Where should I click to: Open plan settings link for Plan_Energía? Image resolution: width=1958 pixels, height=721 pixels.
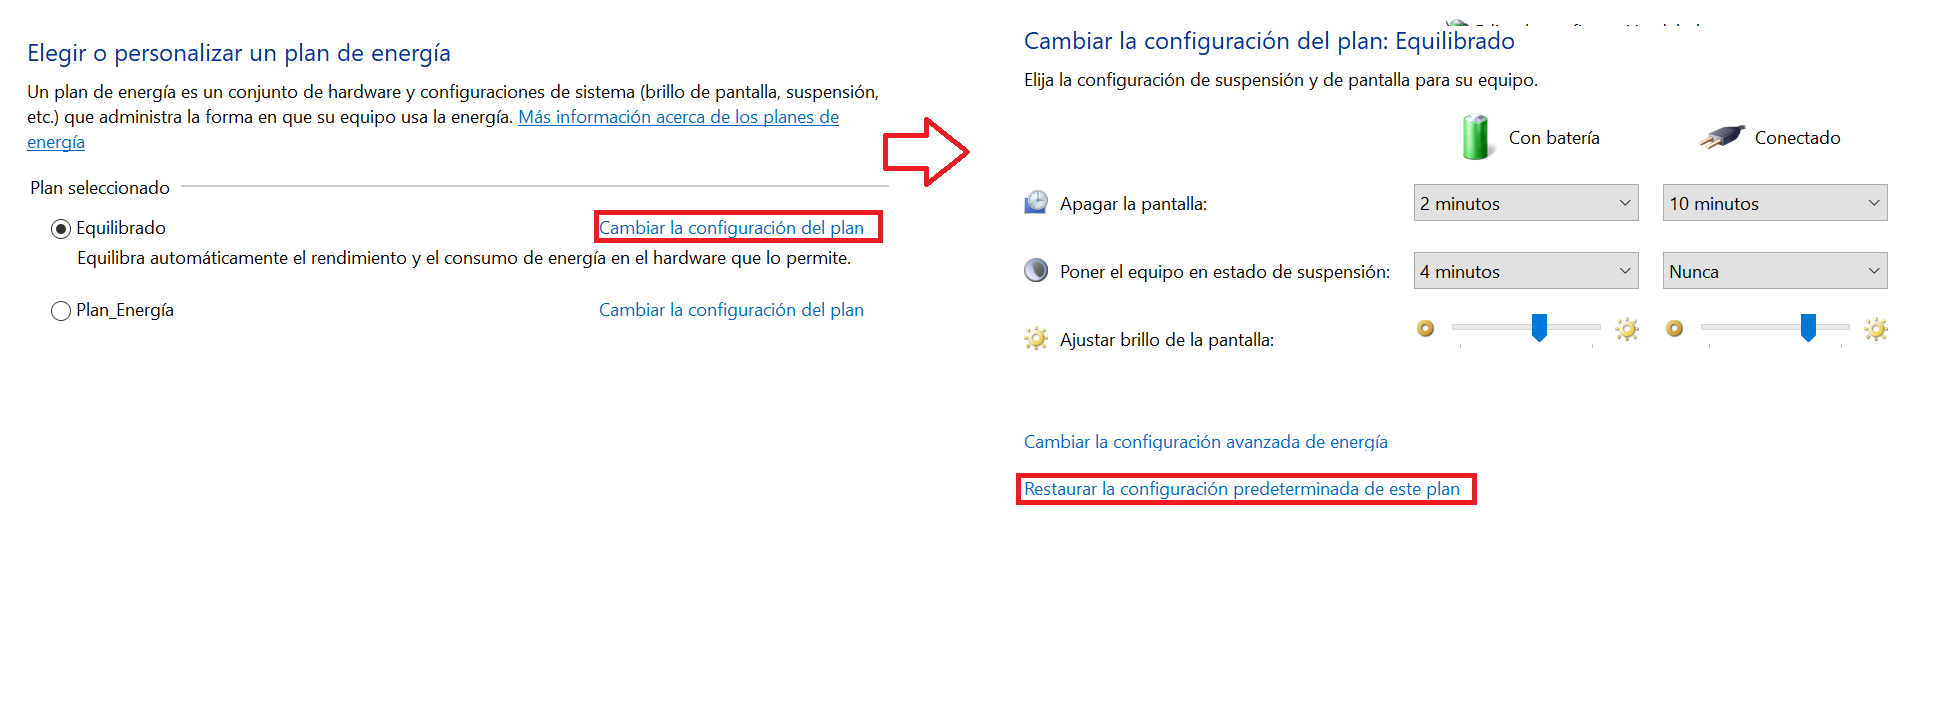click(x=731, y=310)
